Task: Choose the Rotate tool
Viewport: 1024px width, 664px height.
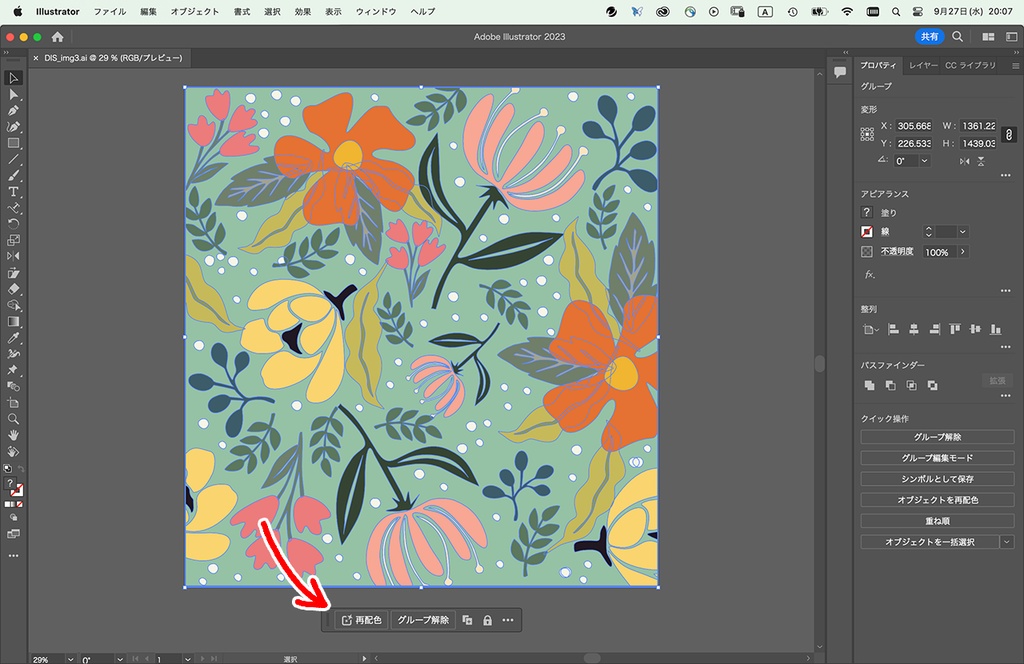Action: point(13,224)
